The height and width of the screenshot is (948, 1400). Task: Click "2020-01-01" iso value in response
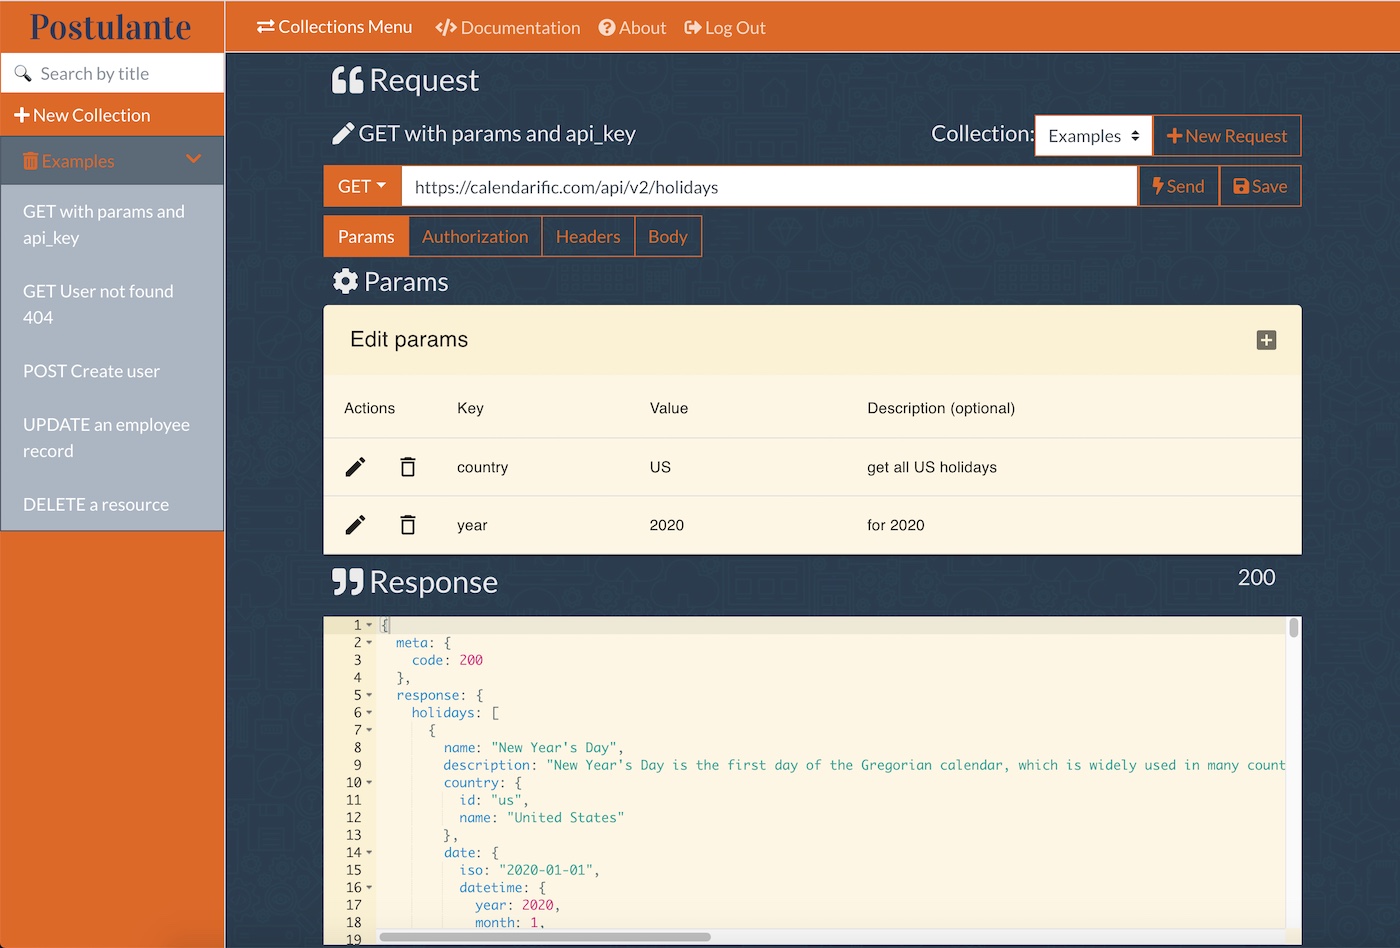(x=547, y=870)
